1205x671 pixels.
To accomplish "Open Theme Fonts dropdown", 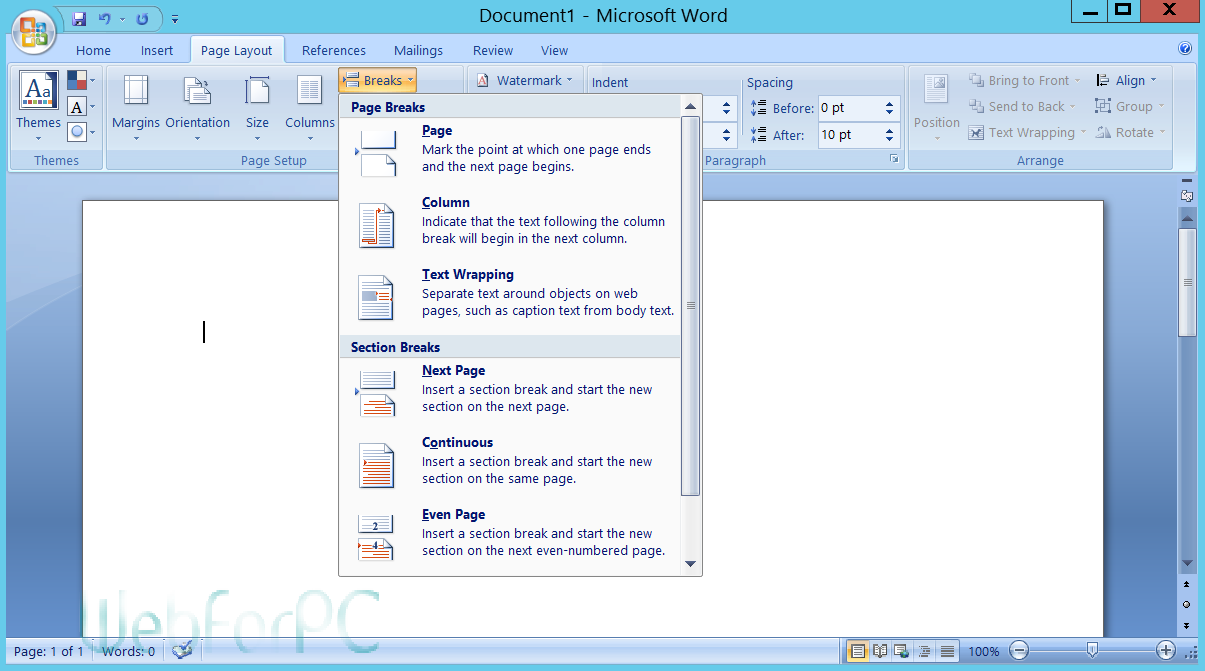I will 81,106.
